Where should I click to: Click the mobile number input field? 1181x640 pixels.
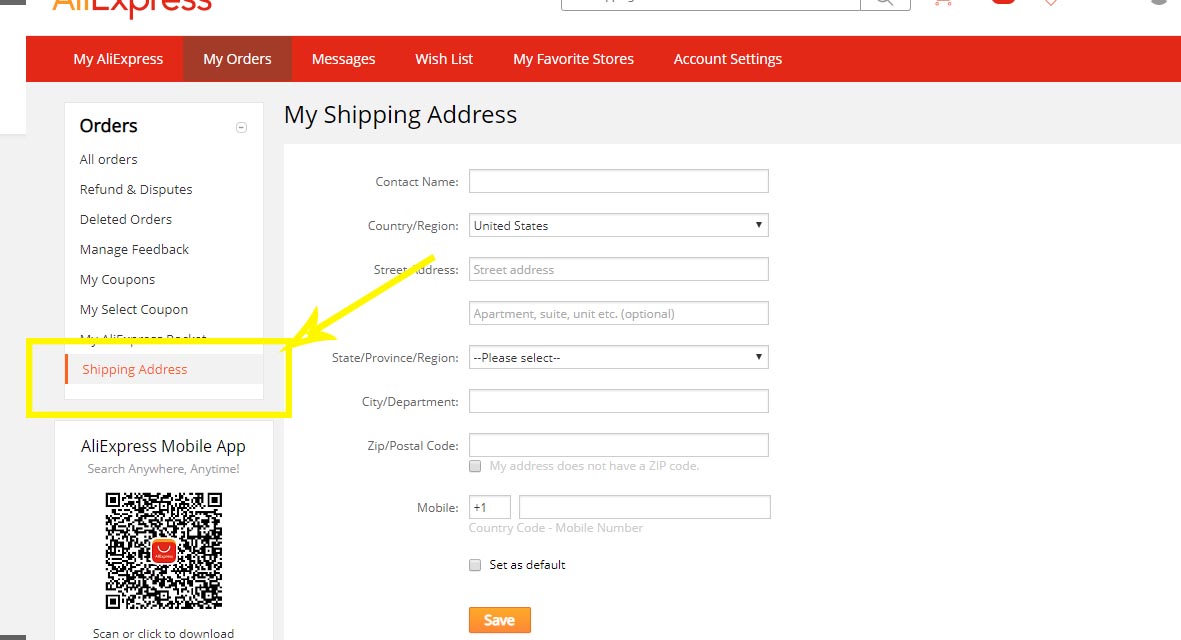click(x=644, y=507)
